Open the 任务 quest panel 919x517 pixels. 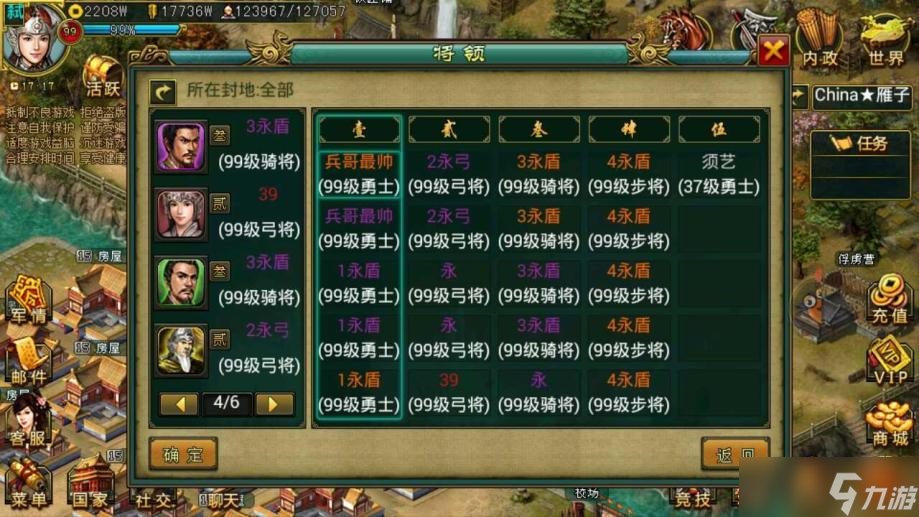click(x=860, y=144)
